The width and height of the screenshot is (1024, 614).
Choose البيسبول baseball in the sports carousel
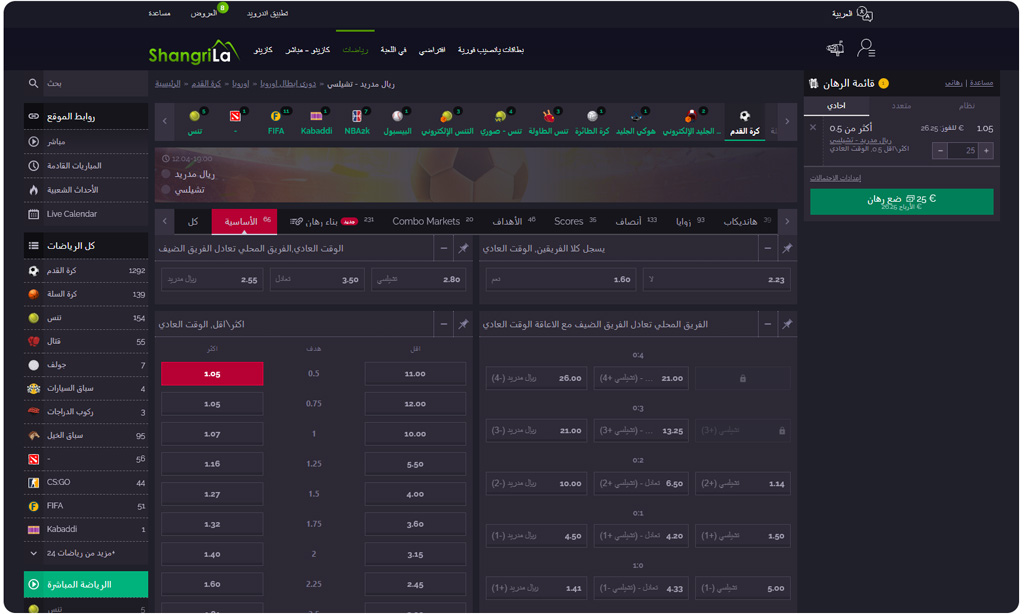[x=397, y=122]
